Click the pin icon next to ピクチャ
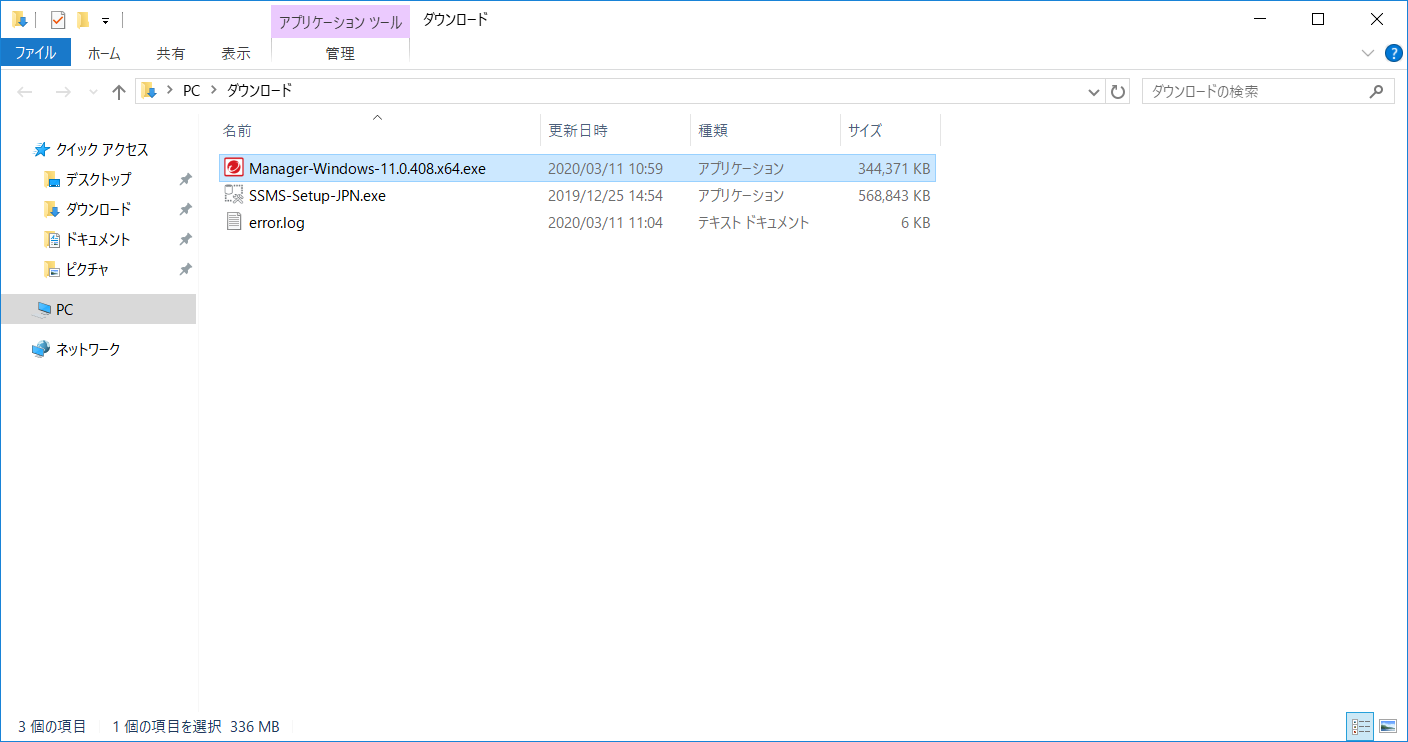 [x=185, y=270]
